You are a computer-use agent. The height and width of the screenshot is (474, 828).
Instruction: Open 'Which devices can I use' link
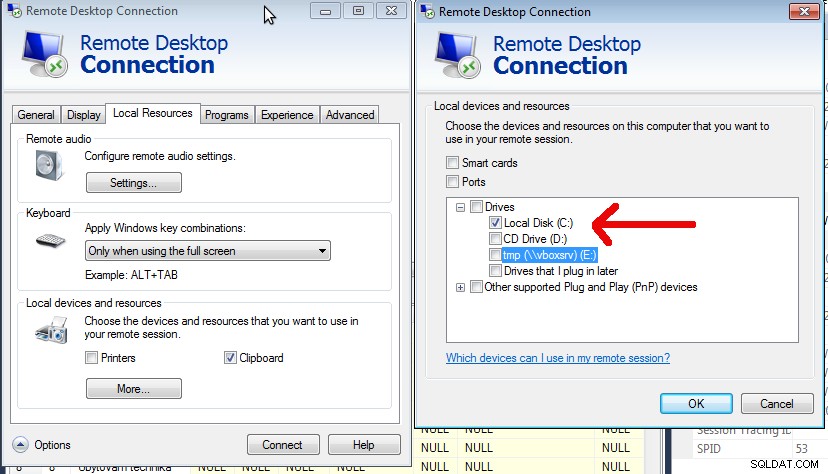[x=558, y=358]
